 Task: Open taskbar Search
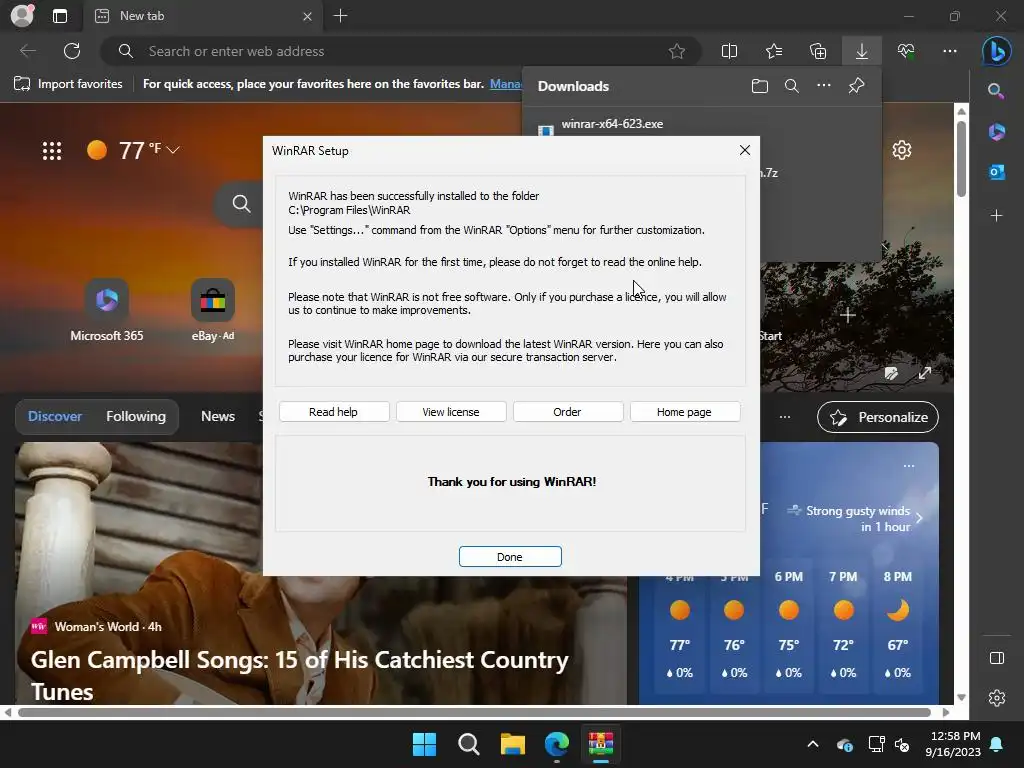tap(468, 744)
